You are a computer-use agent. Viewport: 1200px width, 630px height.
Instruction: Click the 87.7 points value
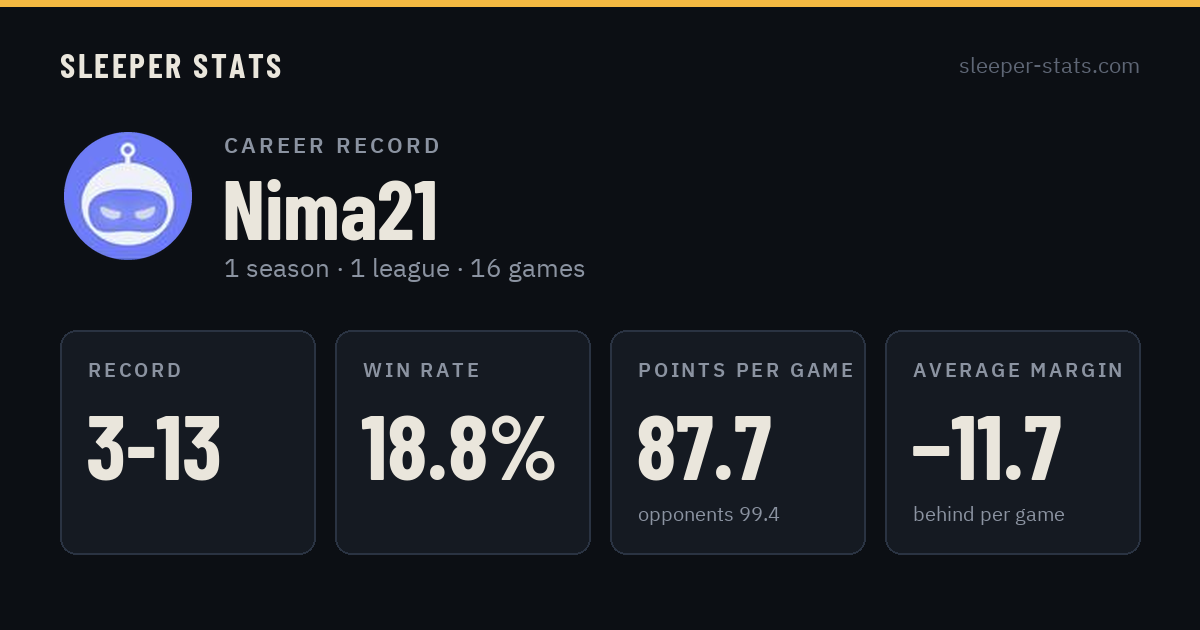click(x=704, y=448)
